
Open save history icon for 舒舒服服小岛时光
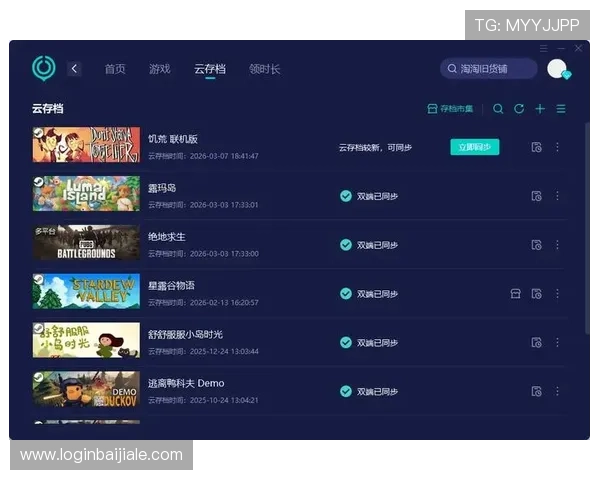click(x=536, y=342)
